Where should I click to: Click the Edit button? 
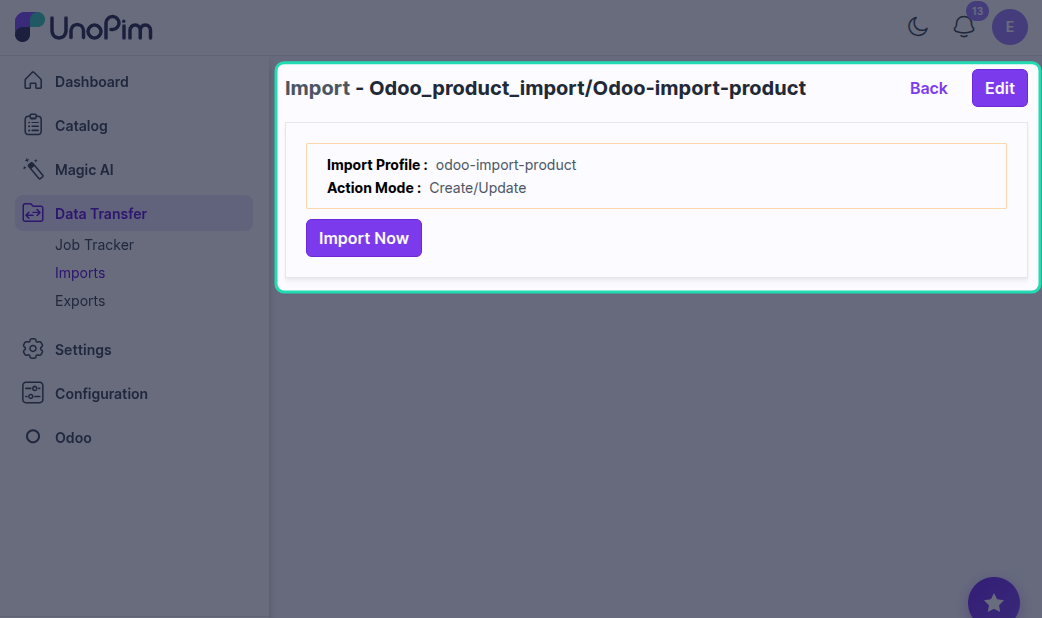click(x=999, y=88)
